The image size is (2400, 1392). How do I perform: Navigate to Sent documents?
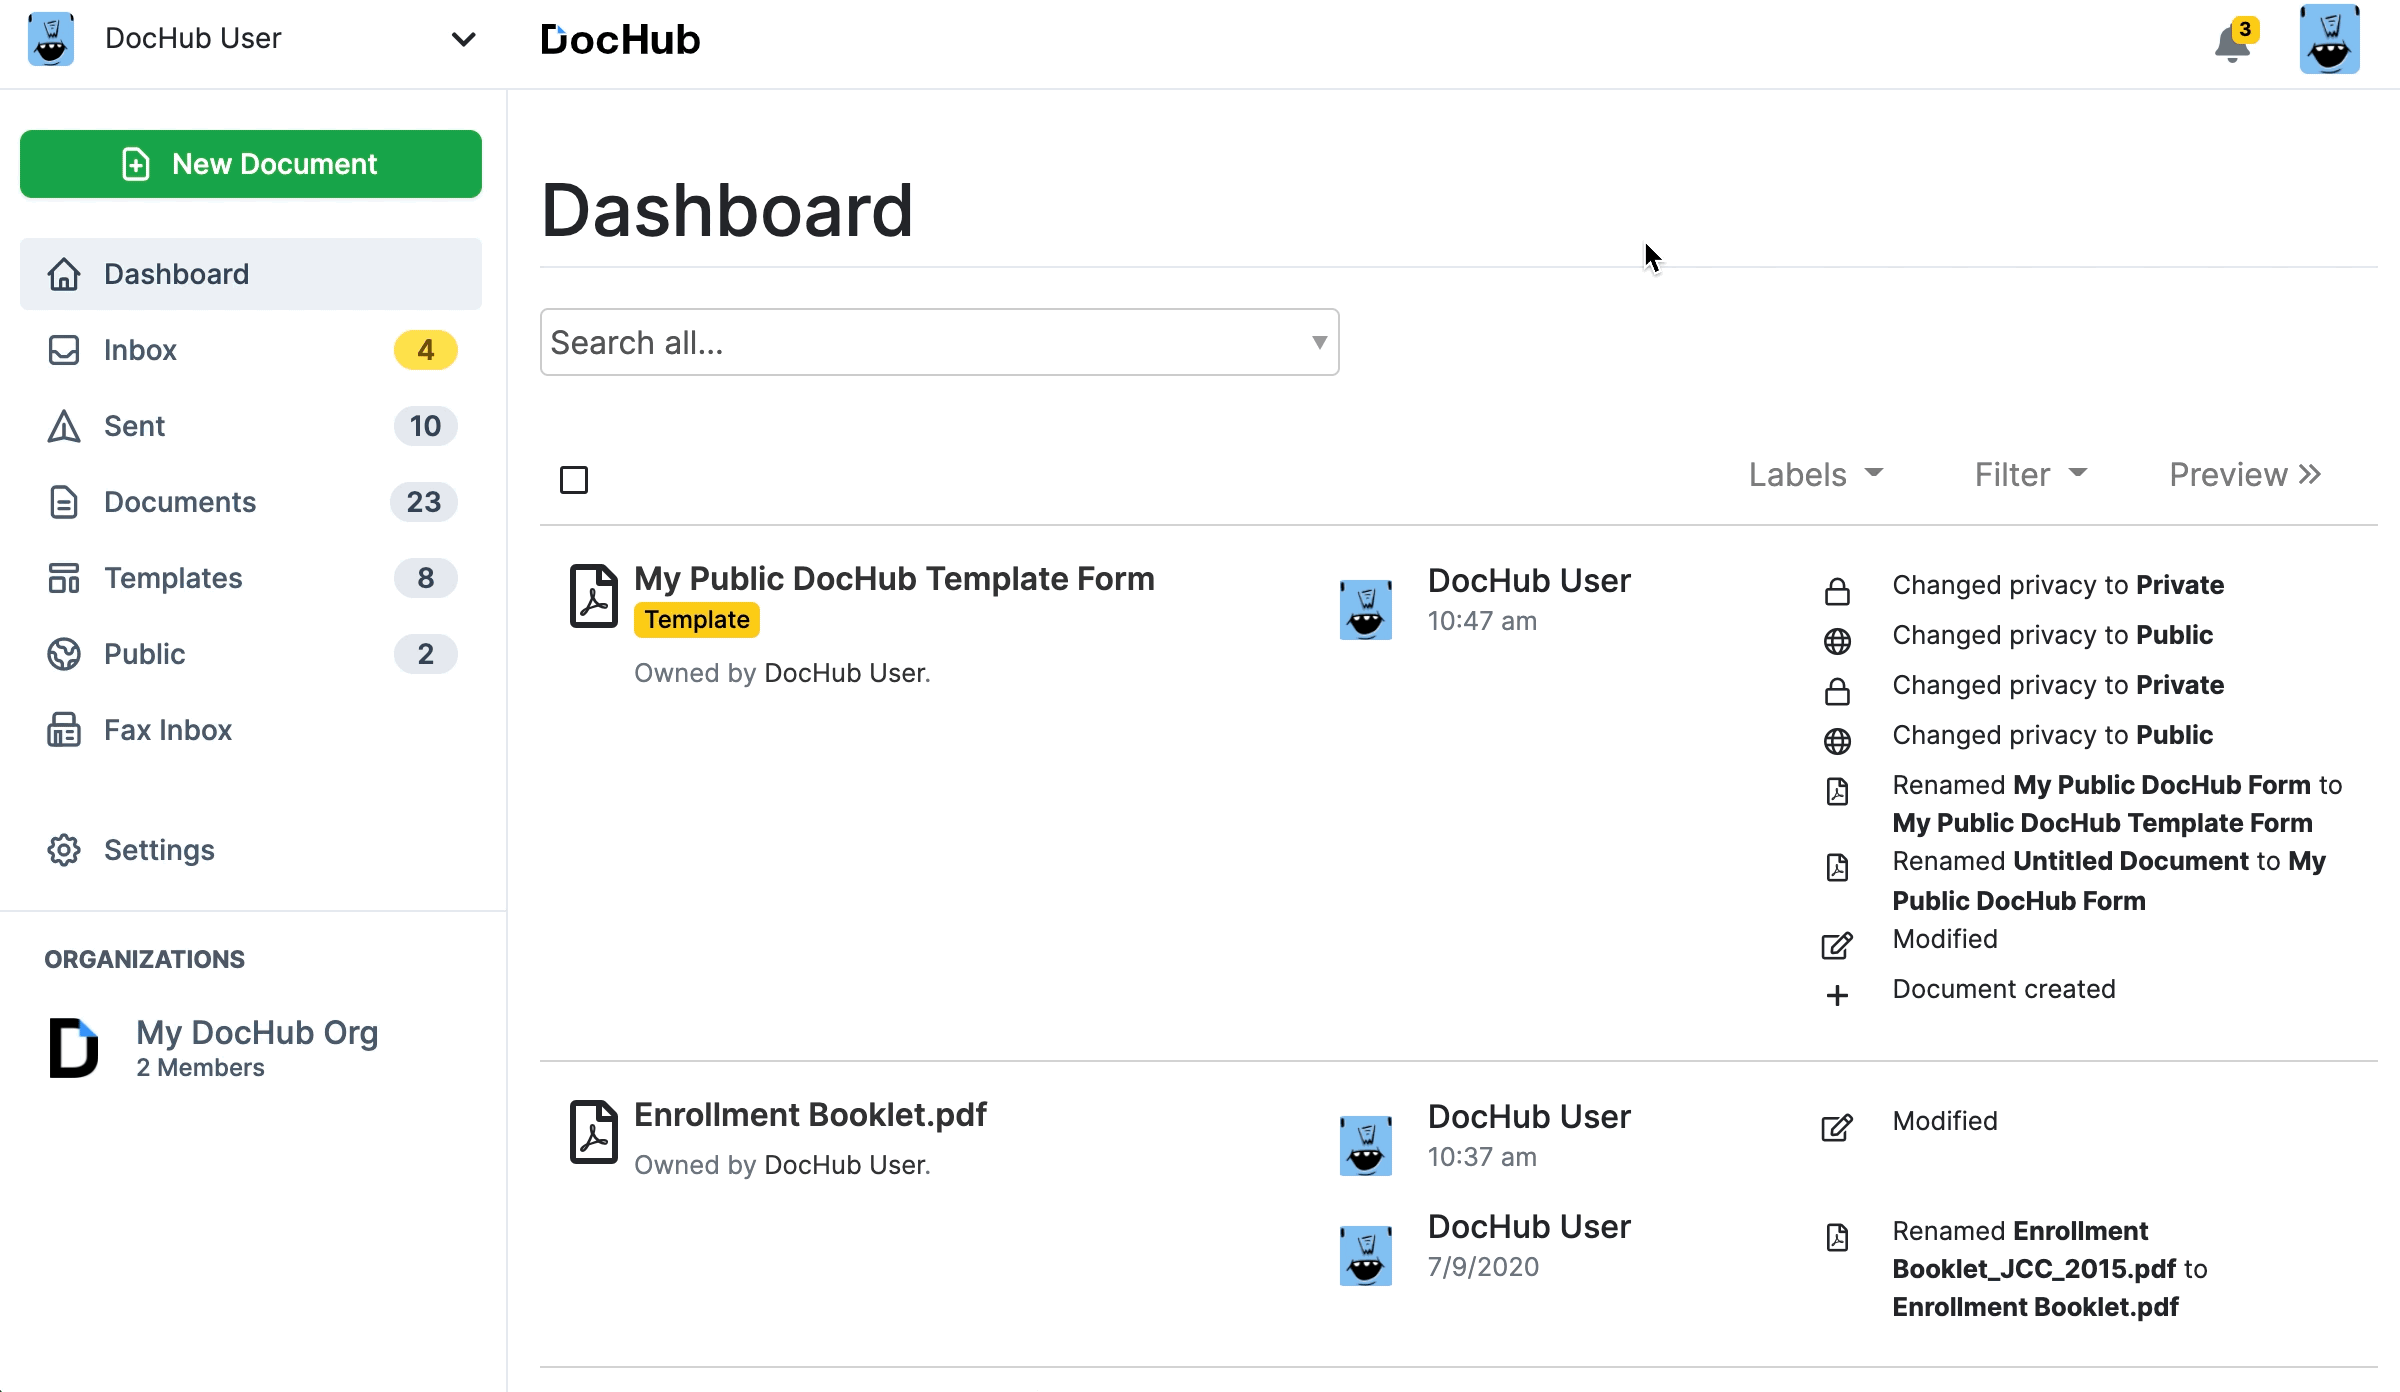coord(134,426)
